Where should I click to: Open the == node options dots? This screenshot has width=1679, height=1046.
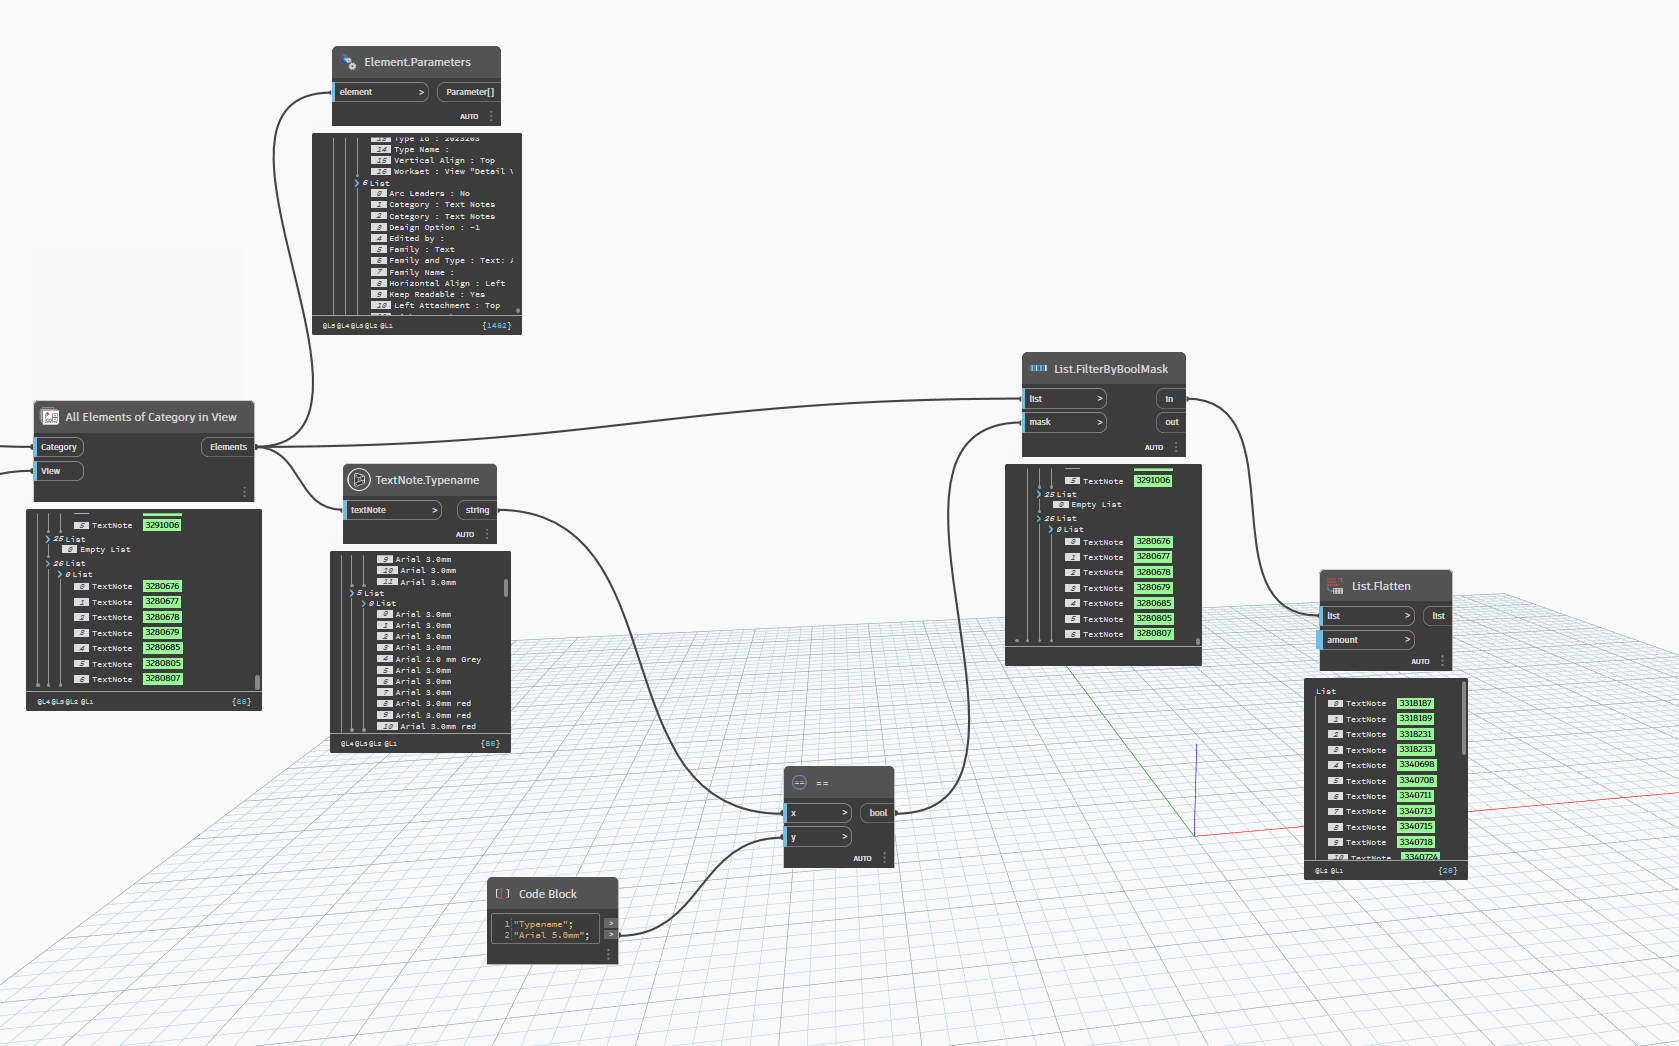884,858
